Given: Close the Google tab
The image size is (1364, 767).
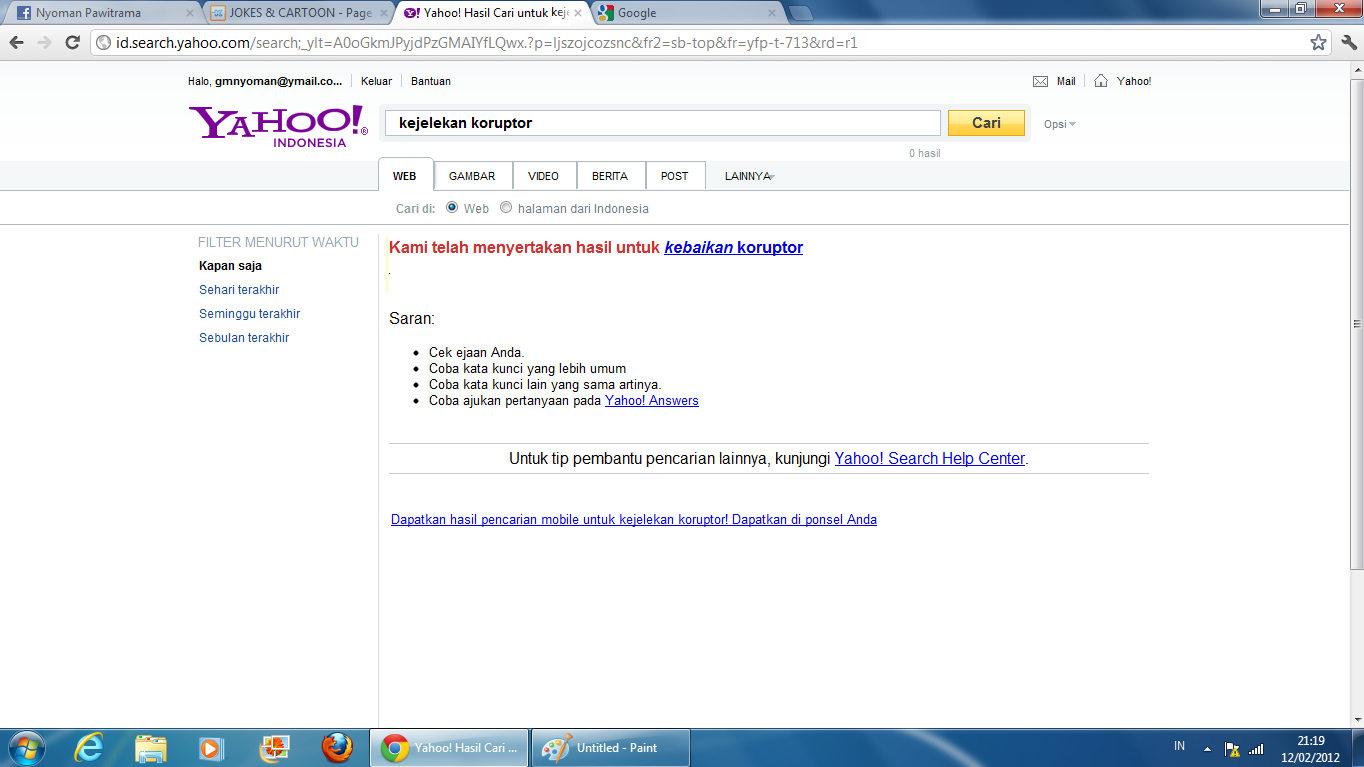Looking at the screenshot, I should point(772,14).
